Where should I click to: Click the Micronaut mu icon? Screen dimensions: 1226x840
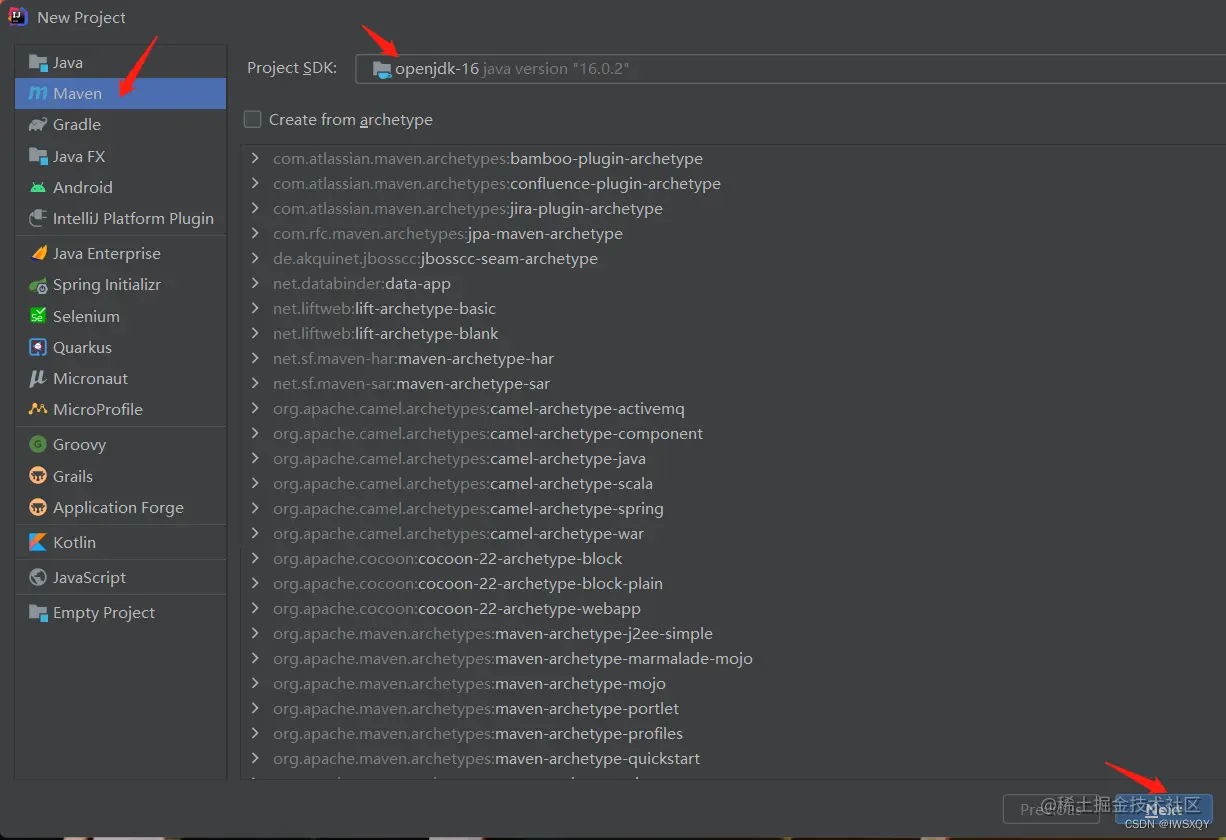click(38, 378)
